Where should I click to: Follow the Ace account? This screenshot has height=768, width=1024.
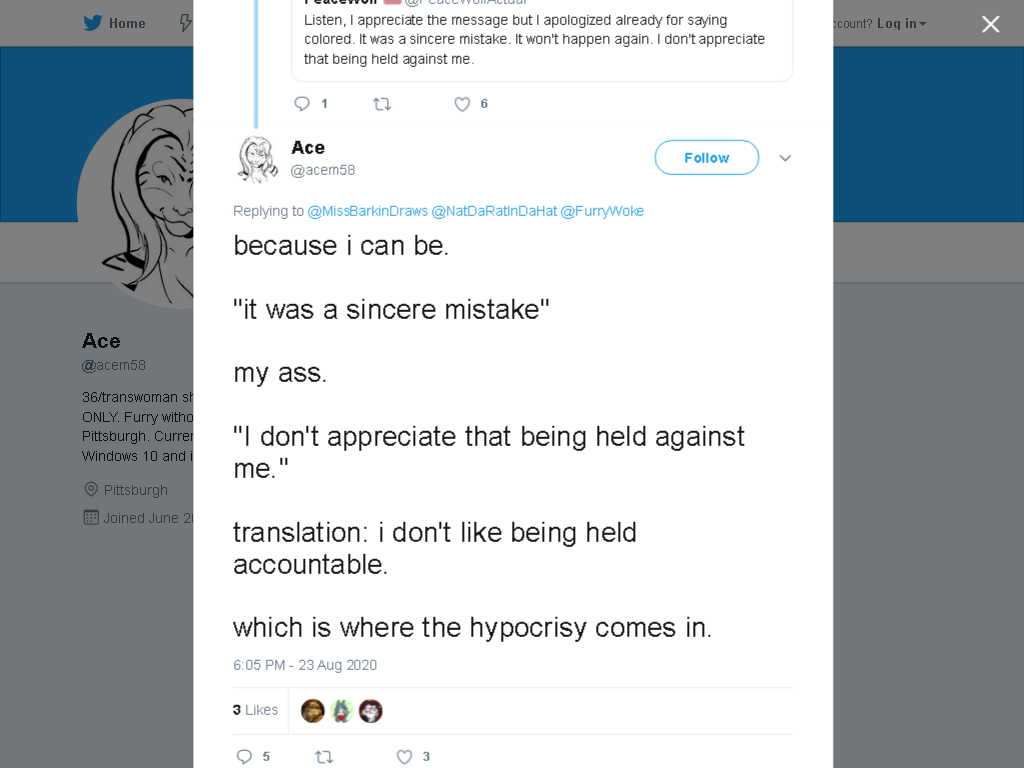pyautogui.click(x=707, y=157)
